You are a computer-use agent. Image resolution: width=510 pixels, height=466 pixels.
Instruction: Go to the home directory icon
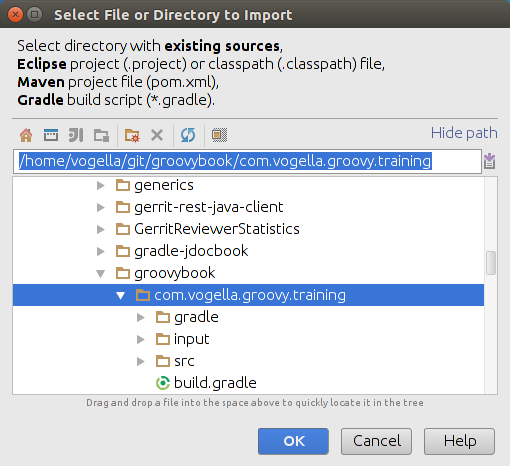pos(26,135)
